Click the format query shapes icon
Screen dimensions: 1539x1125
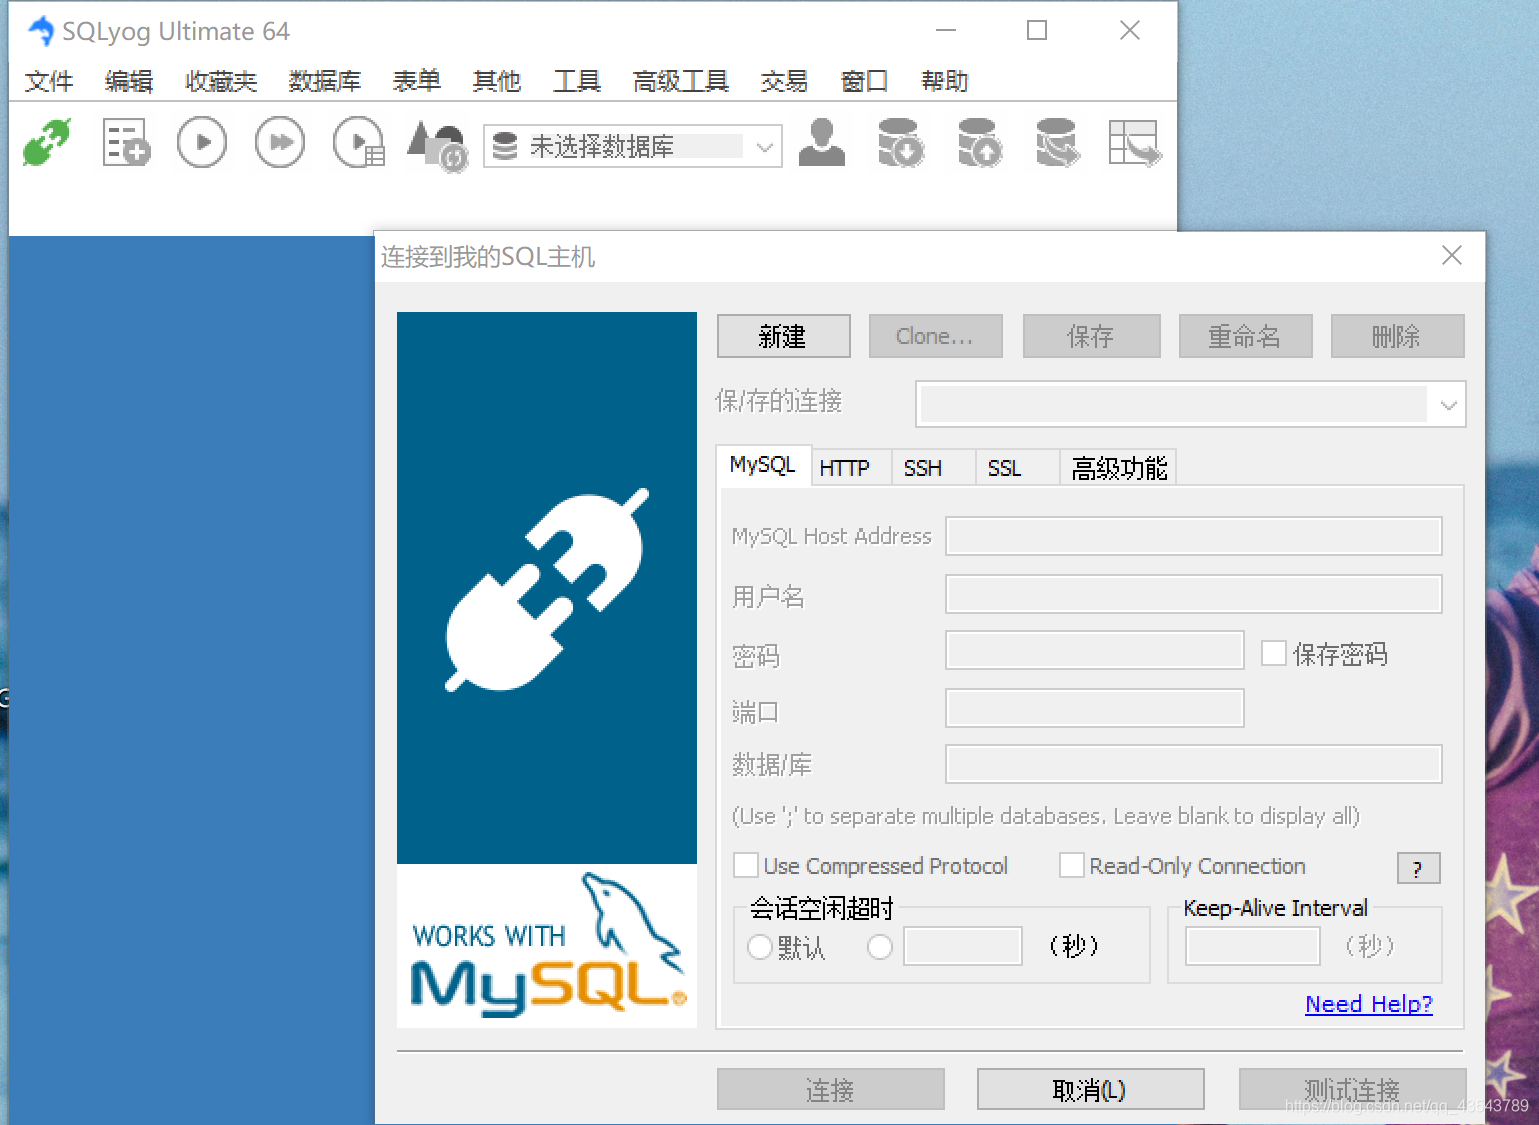point(438,145)
